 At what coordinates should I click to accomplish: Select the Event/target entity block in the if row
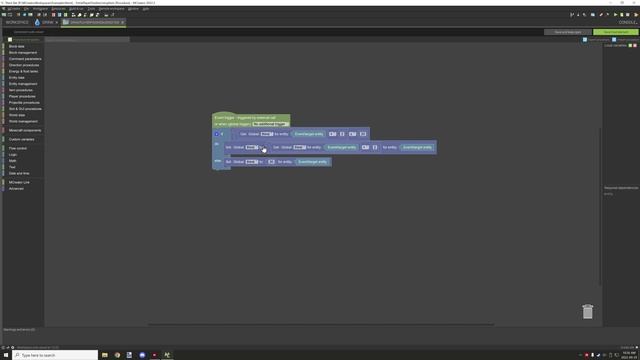pos(309,134)
